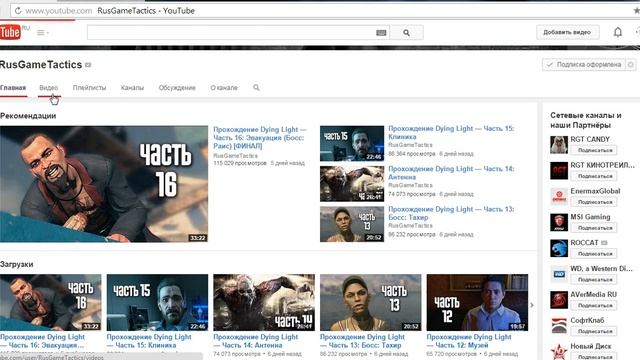Click the on-screen keyboard icon in search
640x360 pixels.
click(381, 33)
